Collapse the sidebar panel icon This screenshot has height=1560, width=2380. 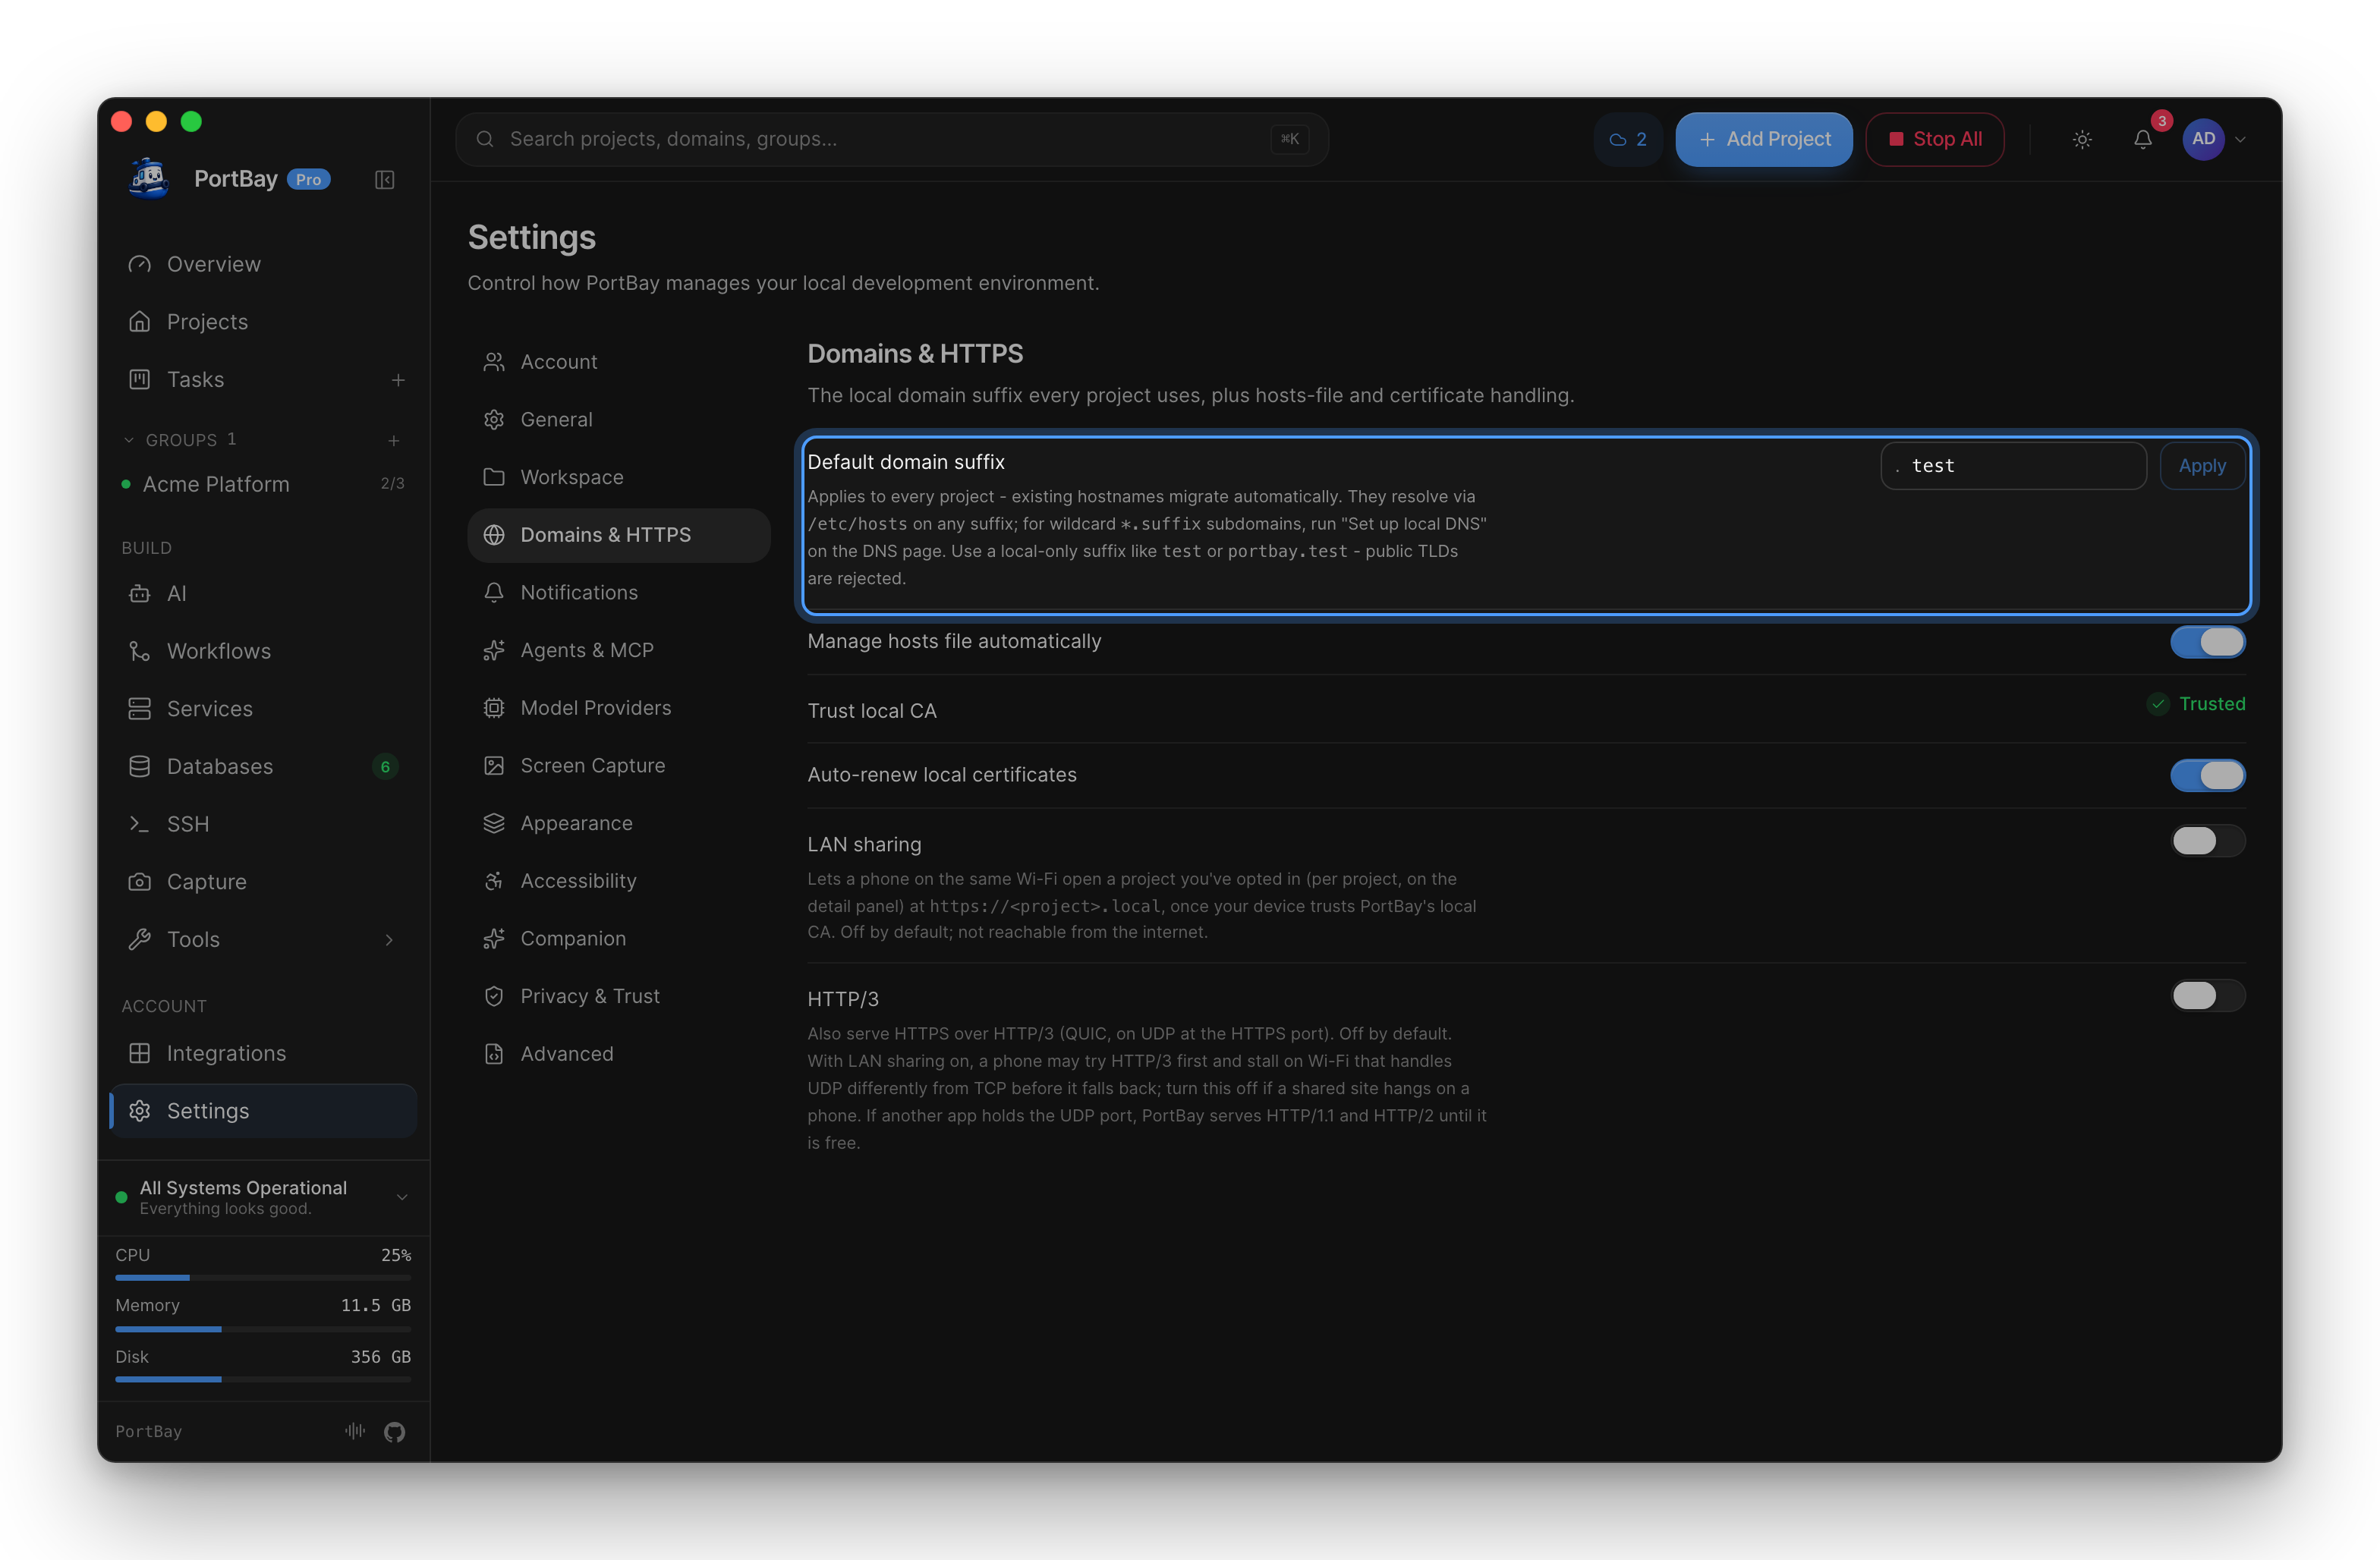point(384,180)
